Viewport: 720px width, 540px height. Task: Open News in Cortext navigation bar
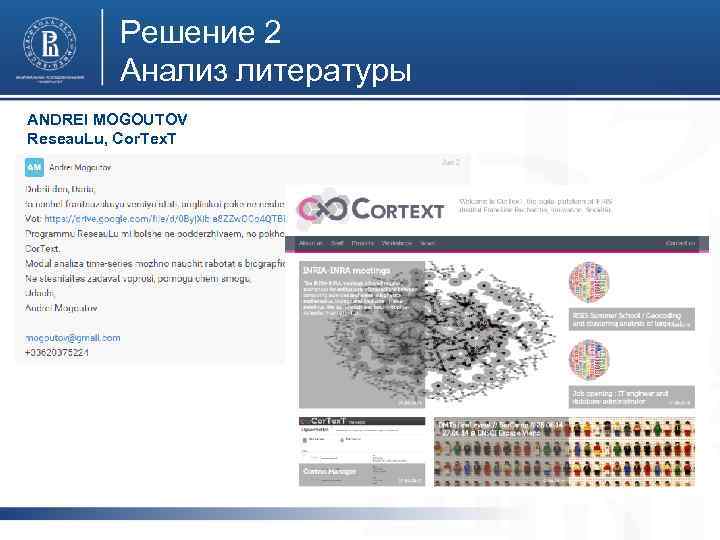pyautogui.click(x=427, y=243)
